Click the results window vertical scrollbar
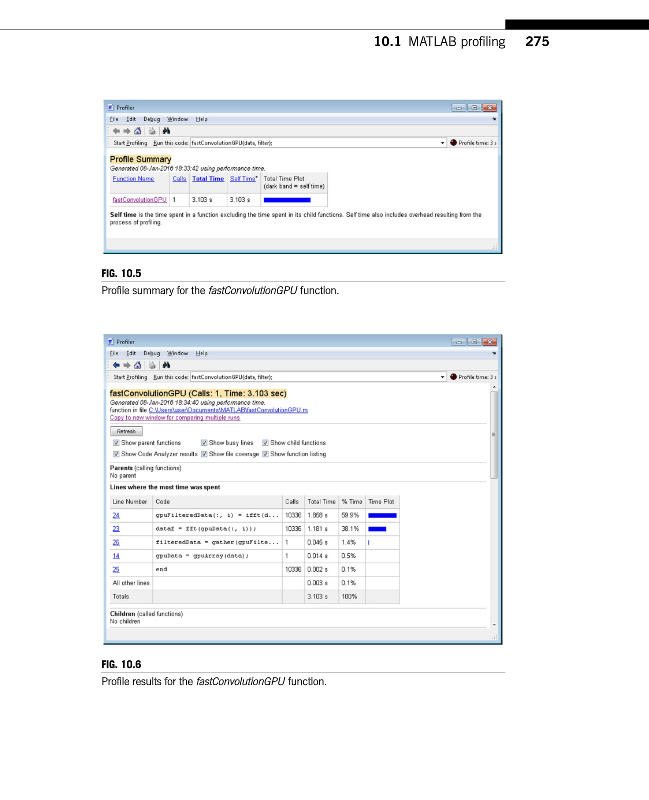Viewport: 649px width, 800px height. 494,500
